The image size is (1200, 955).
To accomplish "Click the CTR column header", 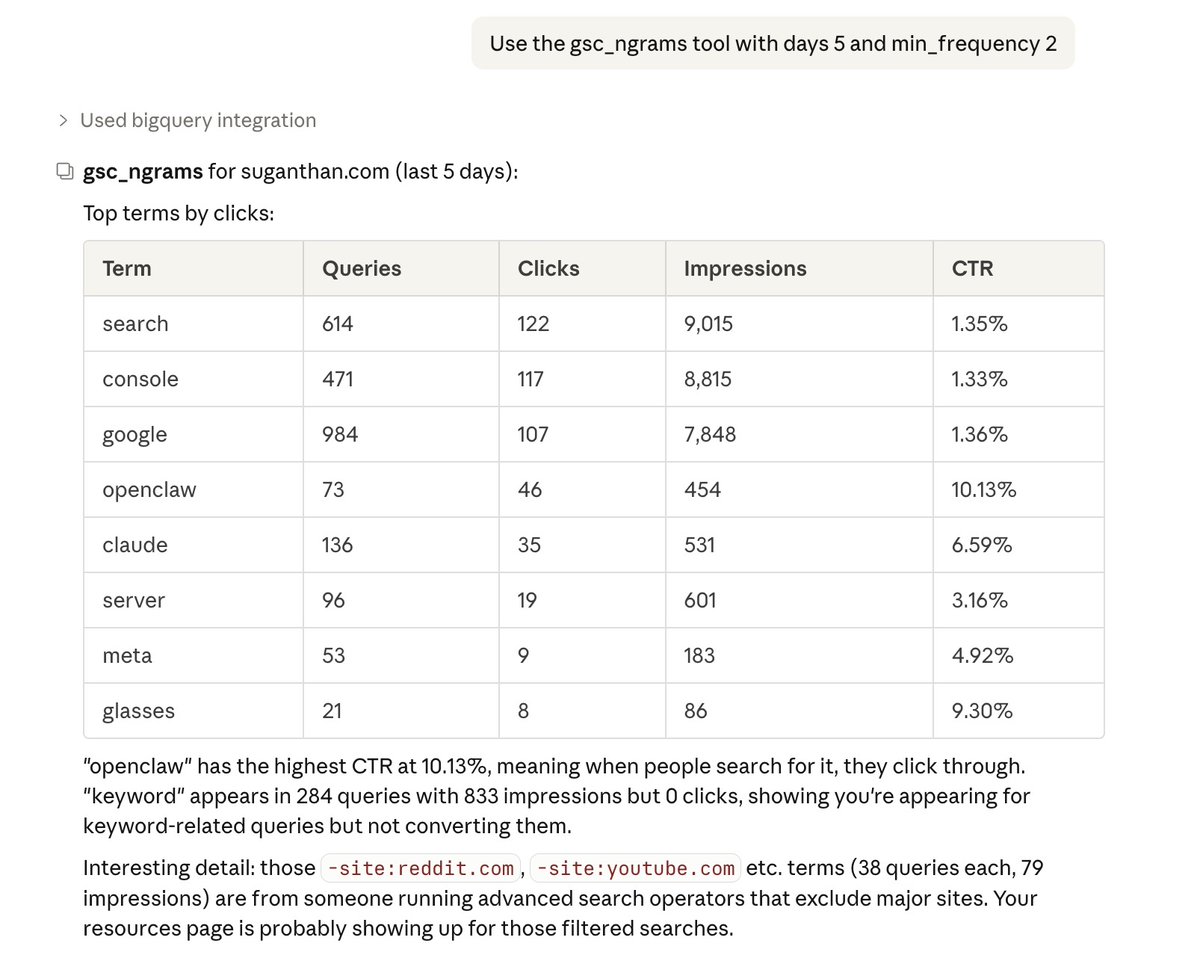I will (973, 269).
